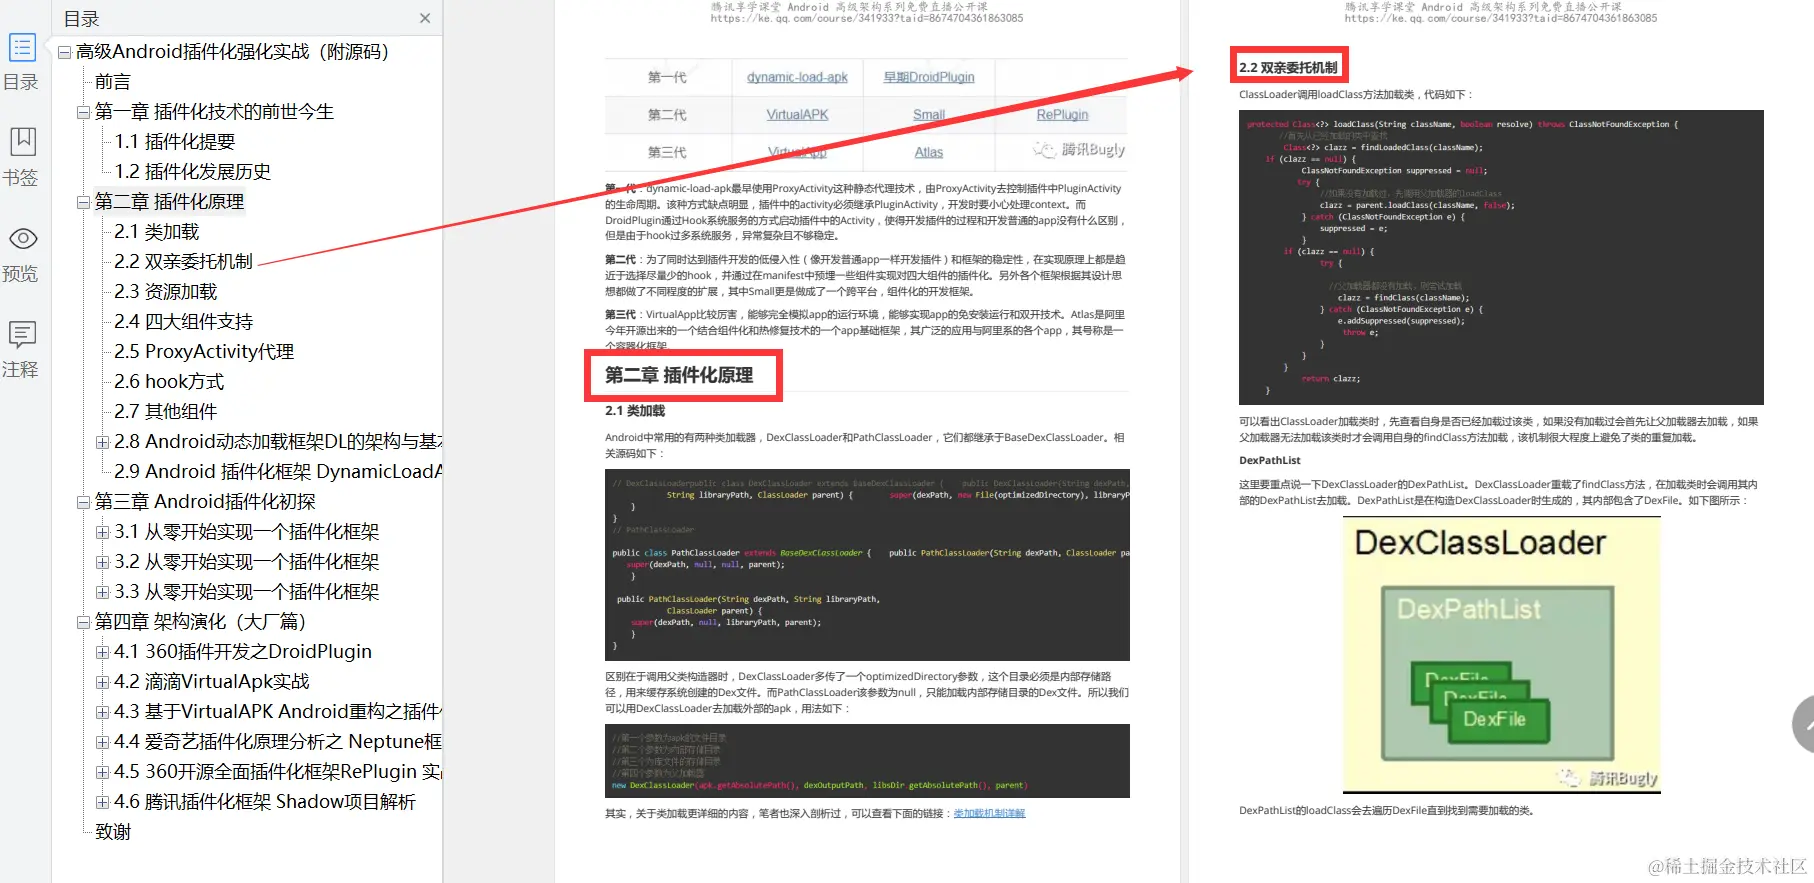Select 第三章 Android插件化初探 entry
Screen dimensions: 1814x883
205,502
